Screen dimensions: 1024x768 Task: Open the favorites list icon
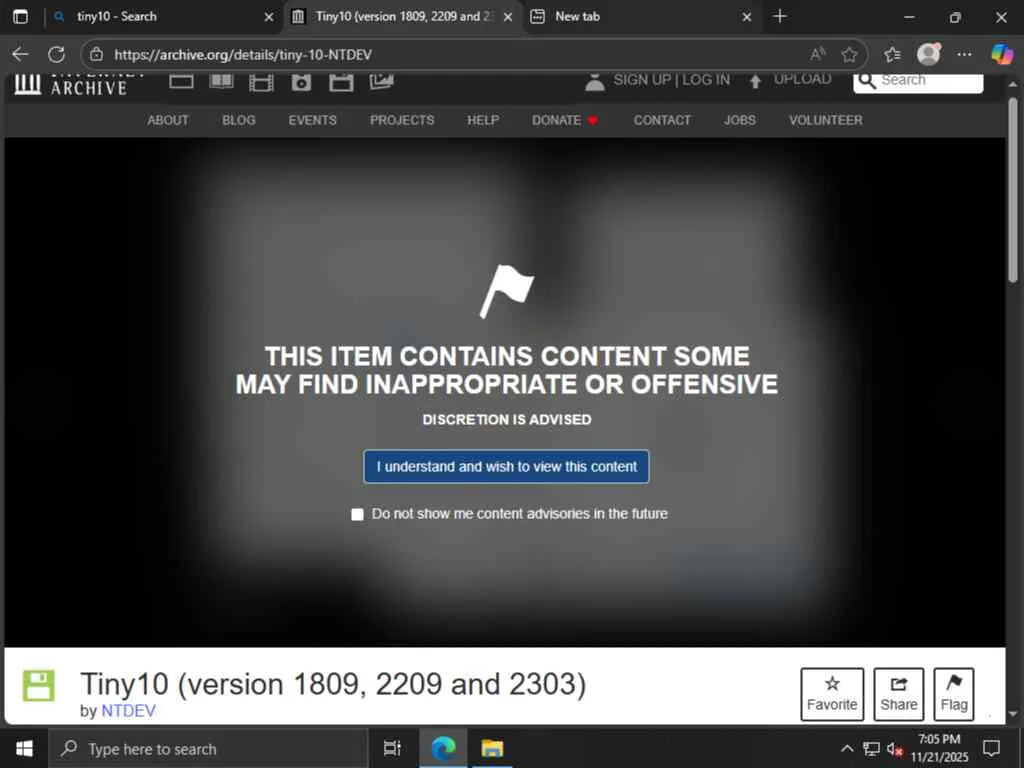coord(892,54)
